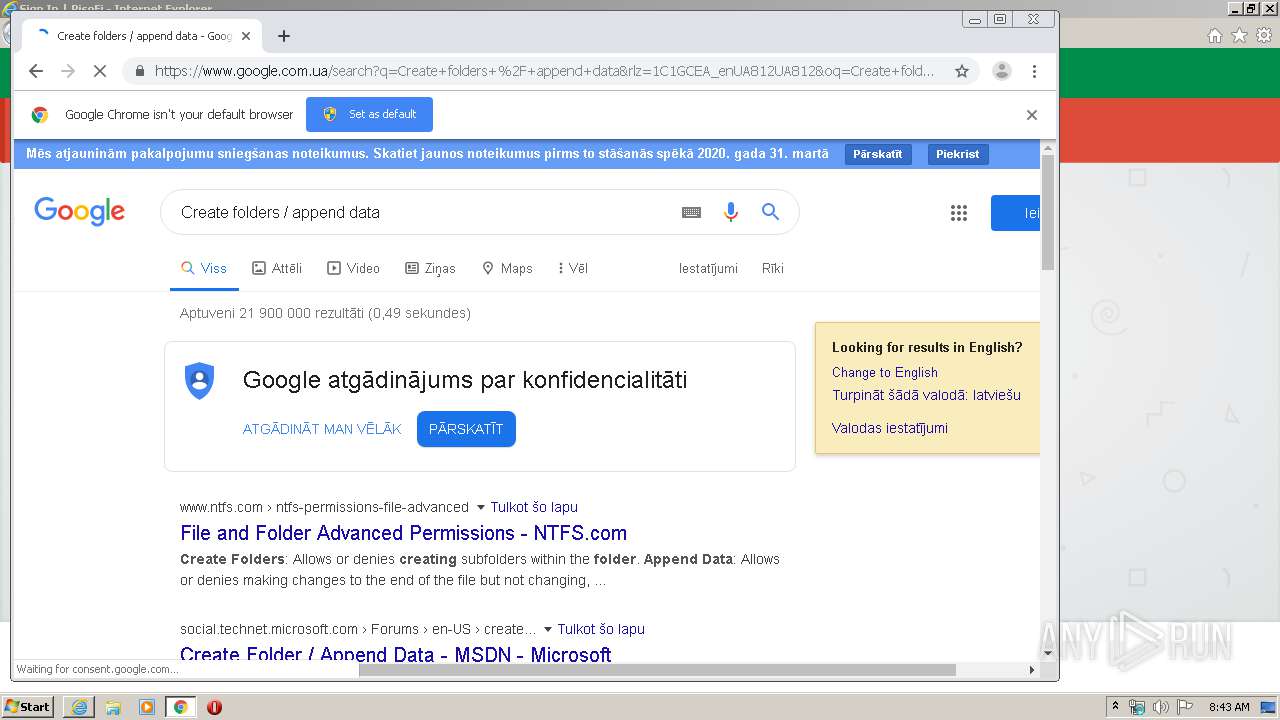The height and width of the screenshot is (720, 1280).
Task: Click Tulkot šo lapu for the ntfs.com result
Action: click(x=534, y=507)
